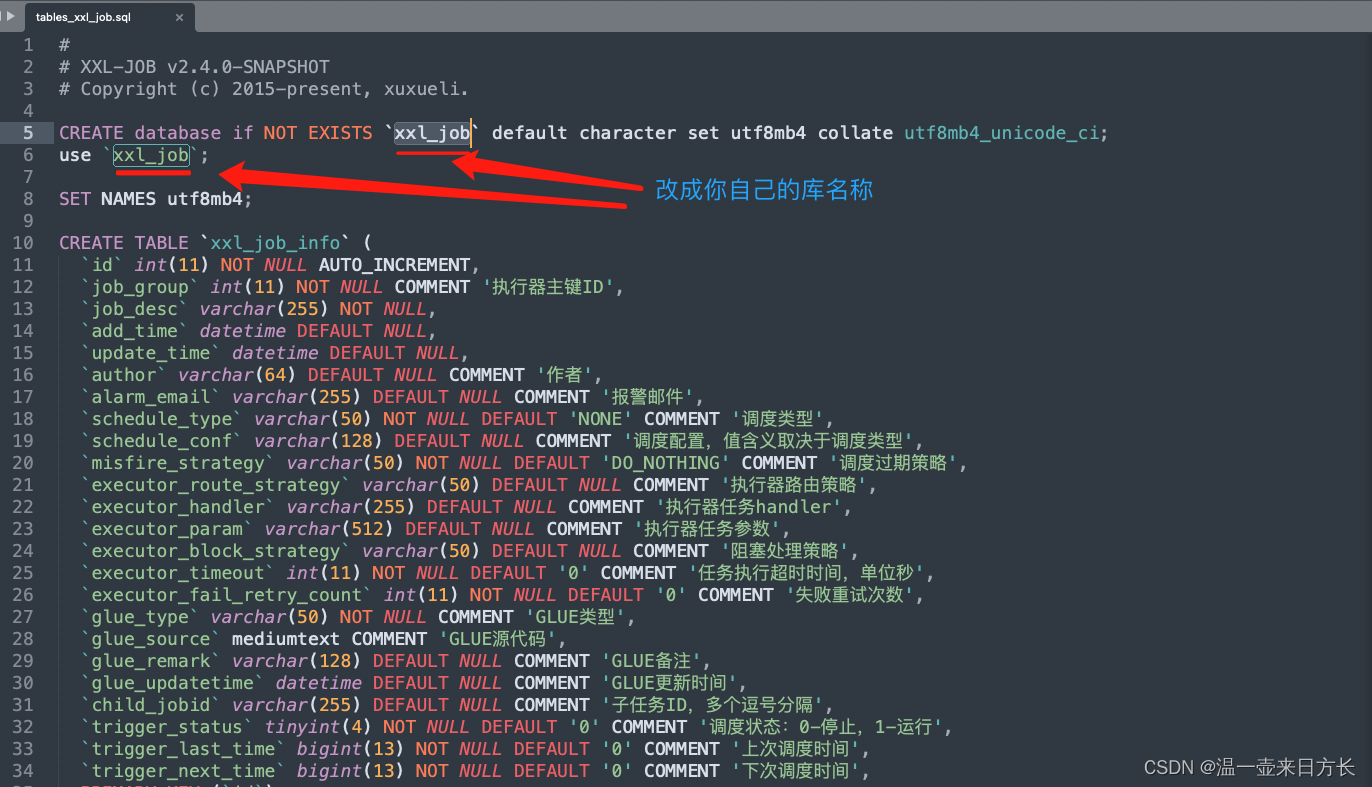Click varchar(512) on executor_param line
1372x787 pixels.
[x=329, y=529]
